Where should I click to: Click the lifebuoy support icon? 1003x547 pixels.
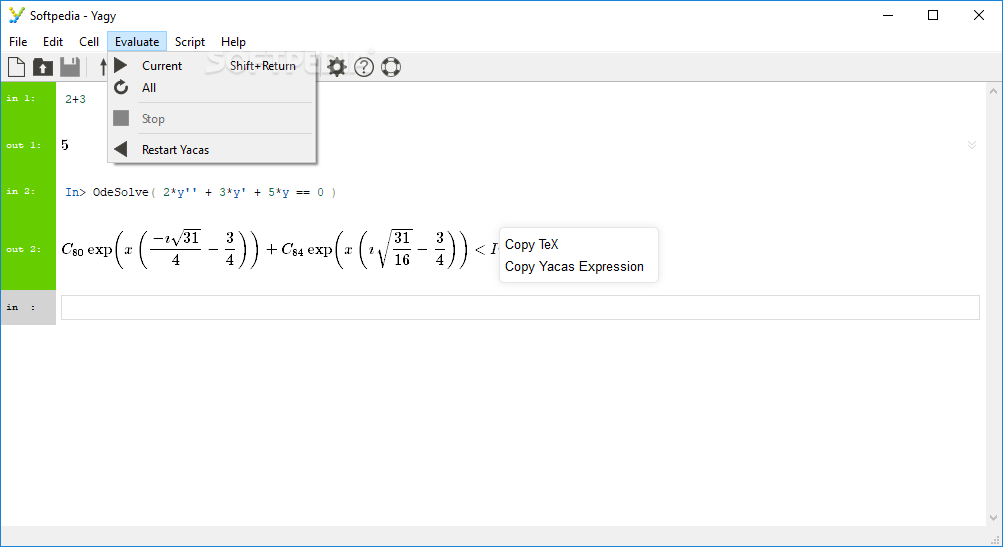coord(391,67)
